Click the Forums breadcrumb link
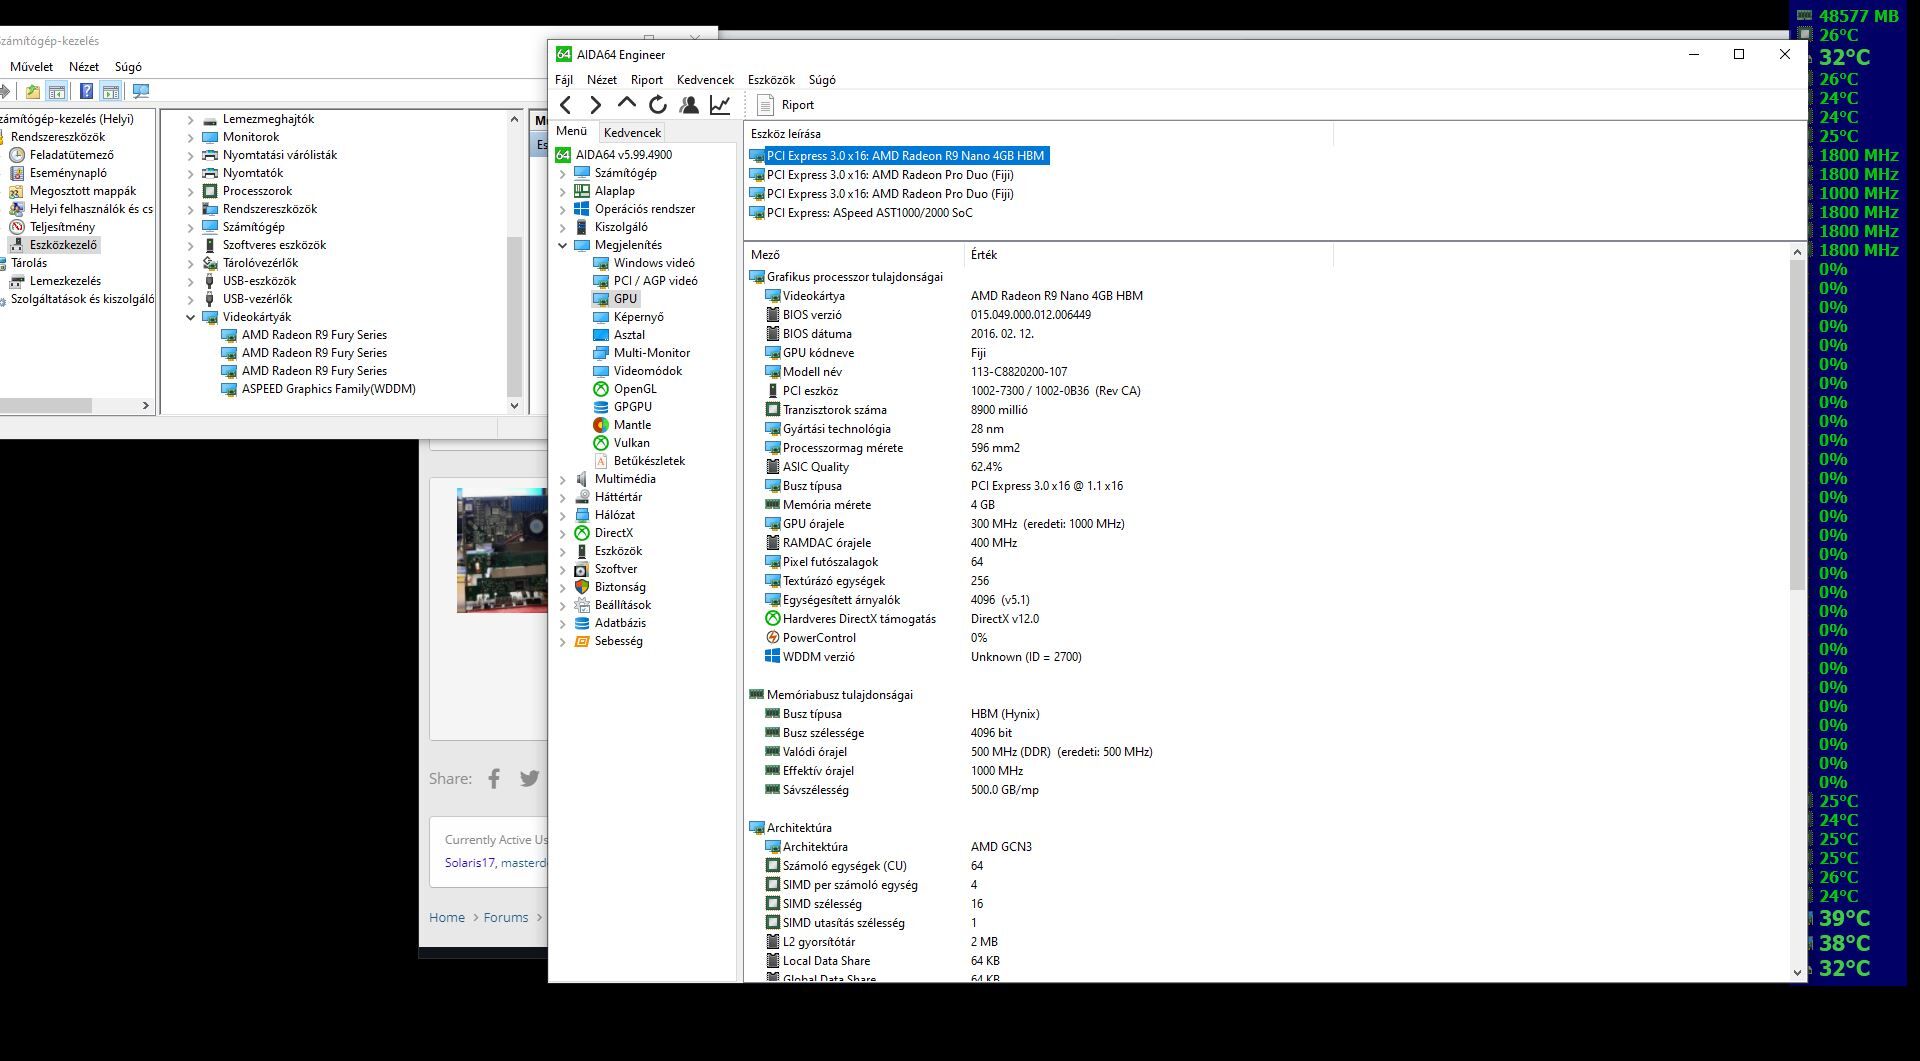The image size is (1920, 1061). pos(506,918)
